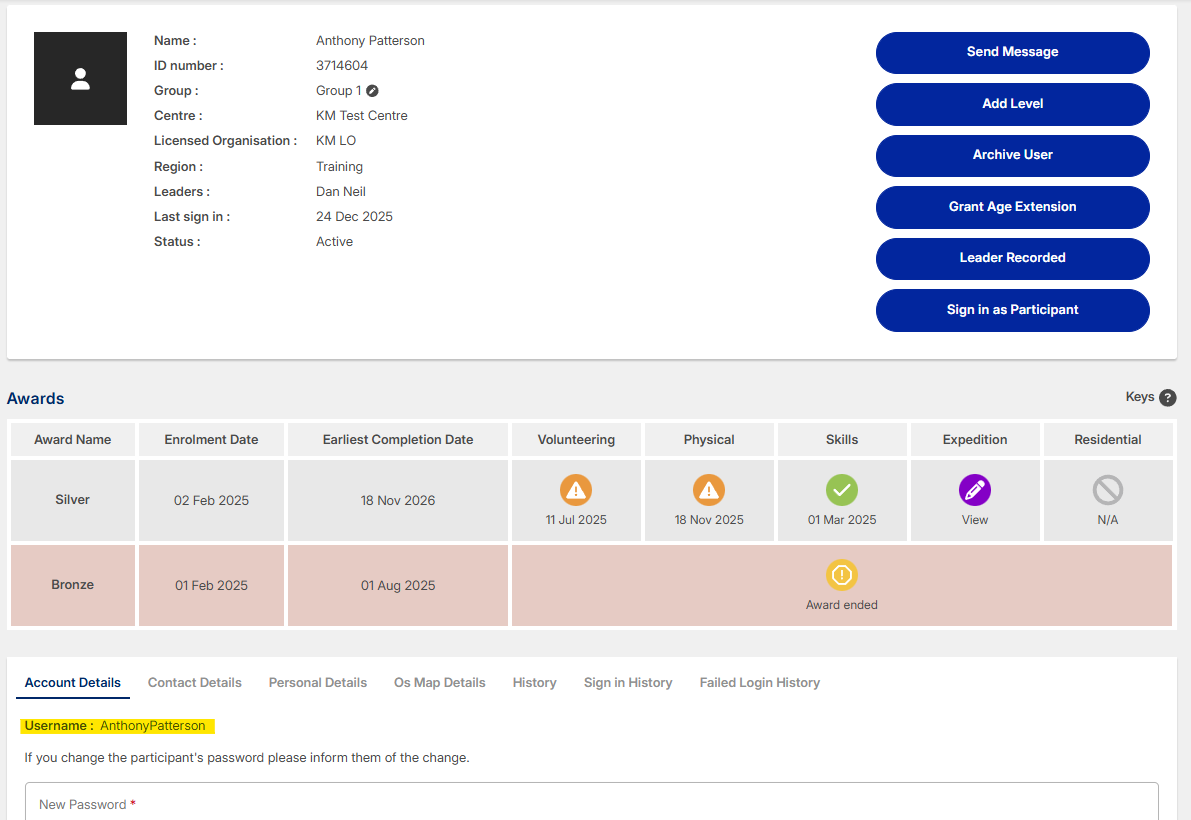Click into the New Password field
Screen dimensions: 1191x820
[x=591, y=804]
